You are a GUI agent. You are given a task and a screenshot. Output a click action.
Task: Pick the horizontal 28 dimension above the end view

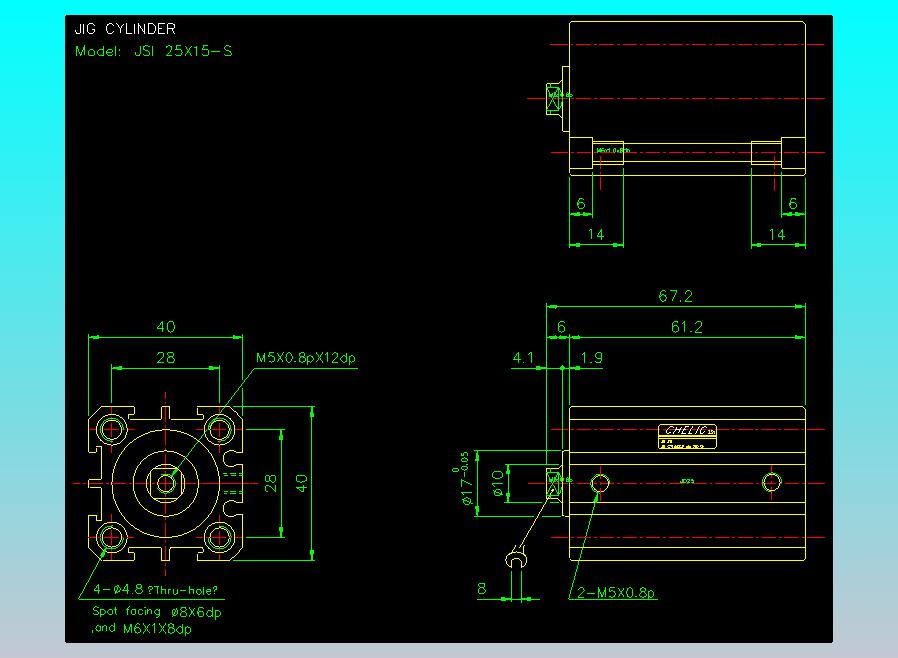(x=166, y=358)
